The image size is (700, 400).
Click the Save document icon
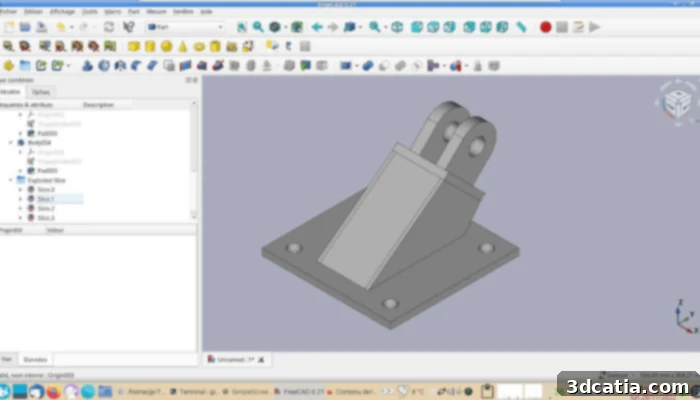42,27
